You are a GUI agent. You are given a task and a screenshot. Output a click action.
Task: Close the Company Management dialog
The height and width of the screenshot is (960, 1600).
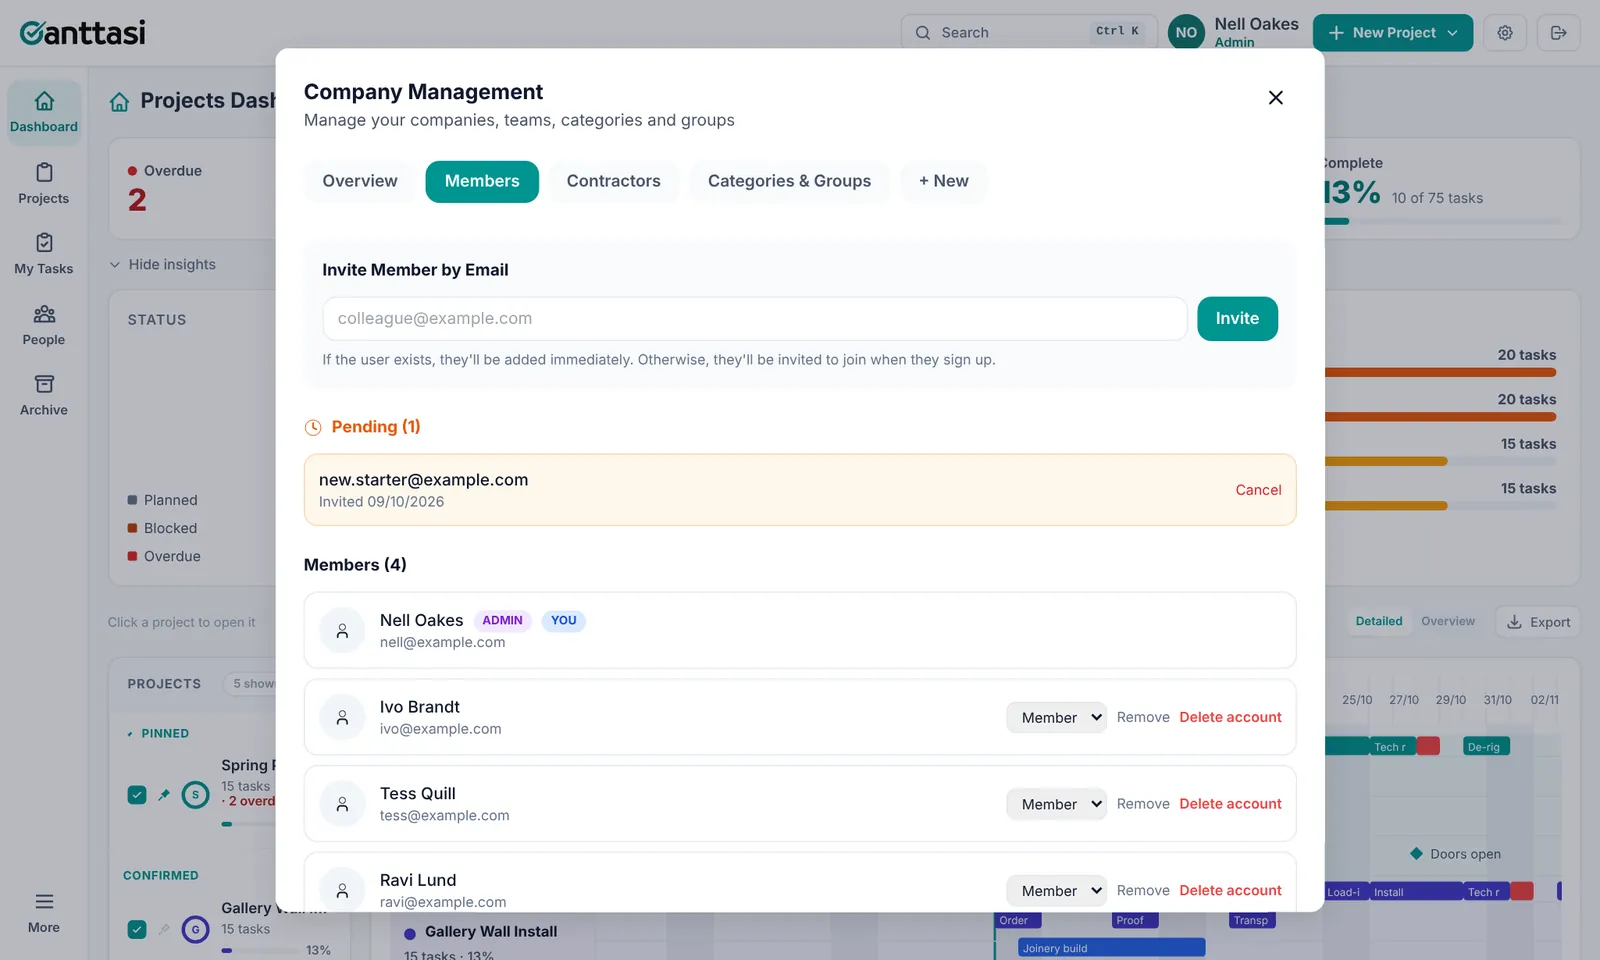coord(1275,98)
